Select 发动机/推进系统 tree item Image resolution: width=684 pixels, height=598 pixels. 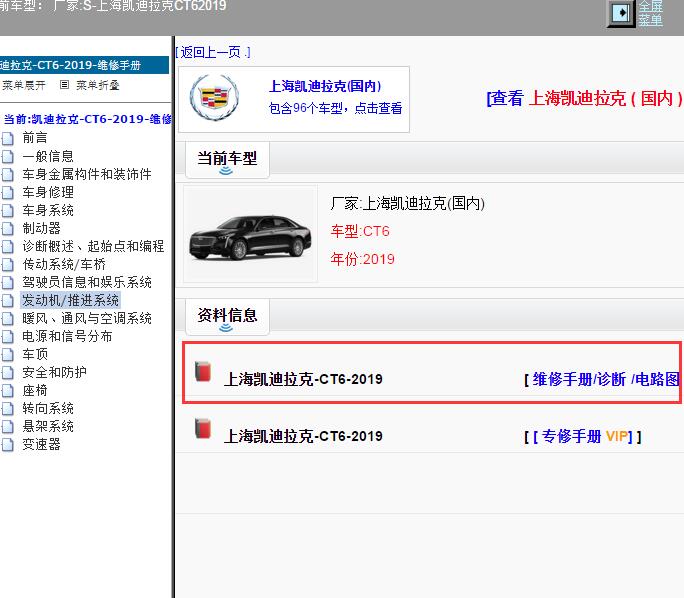point(70,300)
